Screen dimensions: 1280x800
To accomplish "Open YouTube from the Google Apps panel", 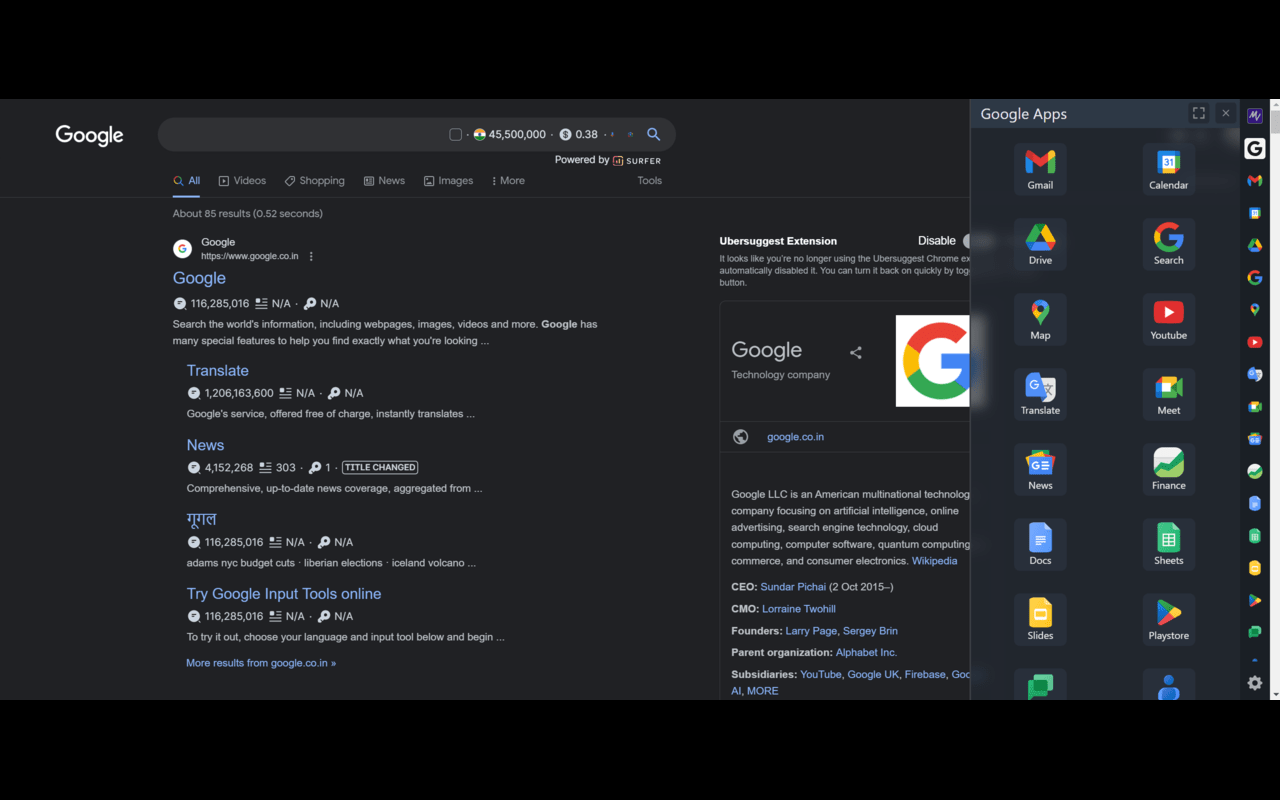I will coord(1168,318).
